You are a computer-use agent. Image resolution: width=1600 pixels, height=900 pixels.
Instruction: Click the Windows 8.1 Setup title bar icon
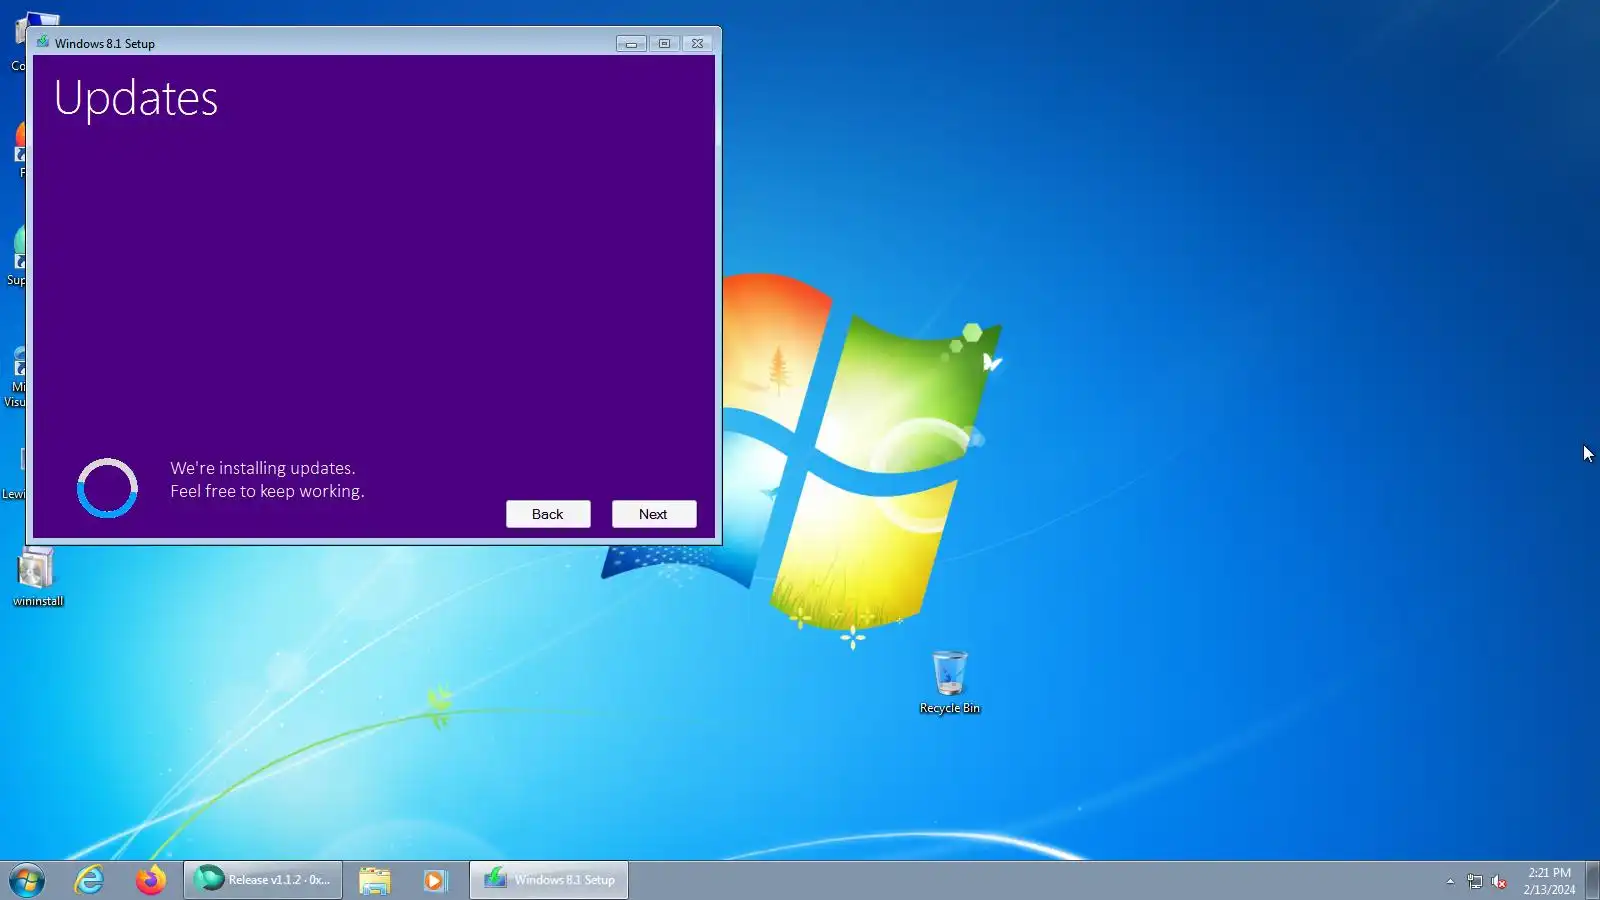[x=43, y=42]
